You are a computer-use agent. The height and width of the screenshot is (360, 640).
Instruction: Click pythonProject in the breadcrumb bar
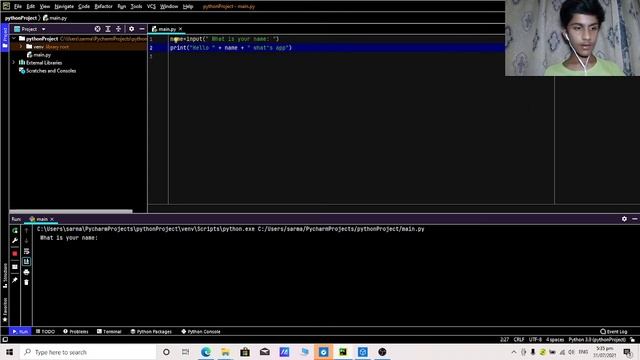tap(21, 18)
